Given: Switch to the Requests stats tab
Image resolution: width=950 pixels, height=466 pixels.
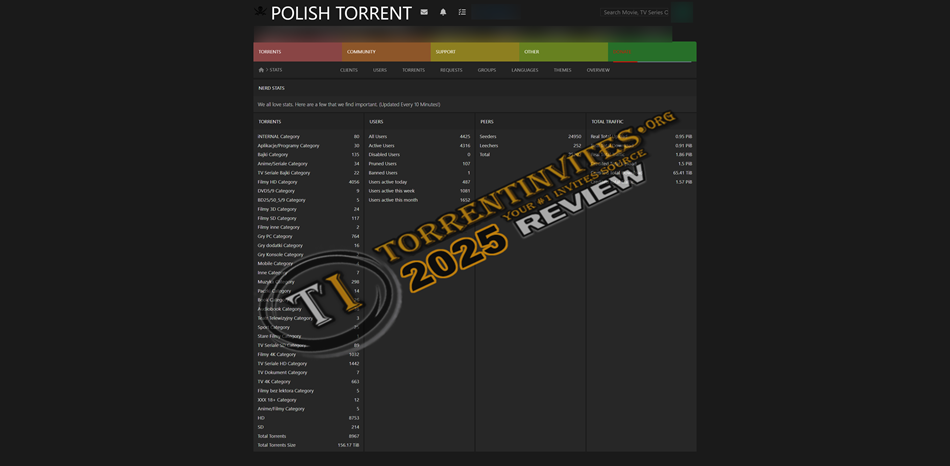Looking at the screenshot, I should pos(451,70).
